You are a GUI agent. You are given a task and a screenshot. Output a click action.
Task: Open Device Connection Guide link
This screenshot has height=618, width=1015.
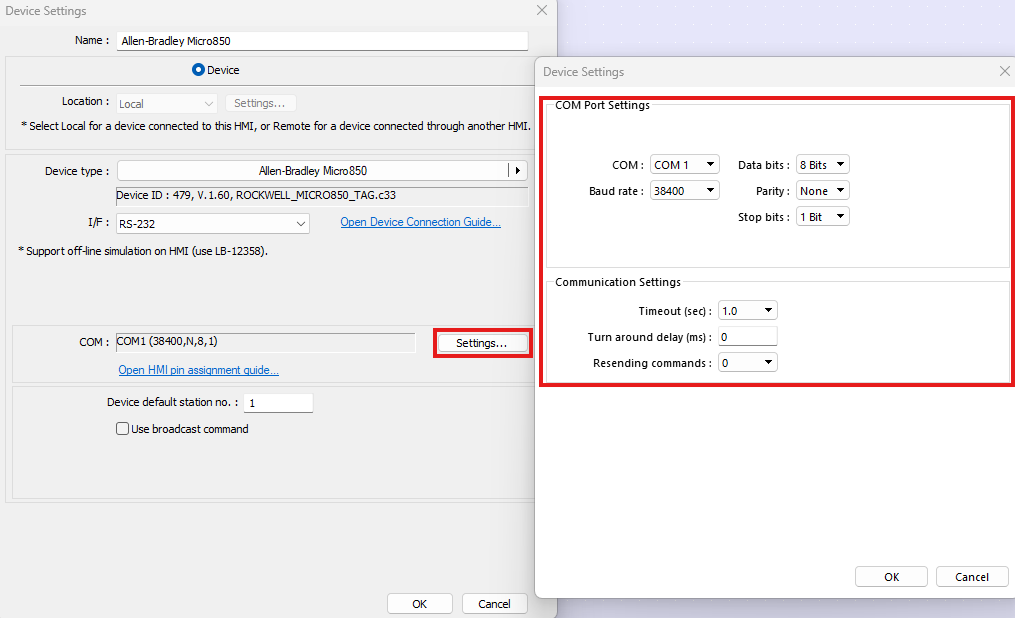pyautogui.click(x=421, y=222)
